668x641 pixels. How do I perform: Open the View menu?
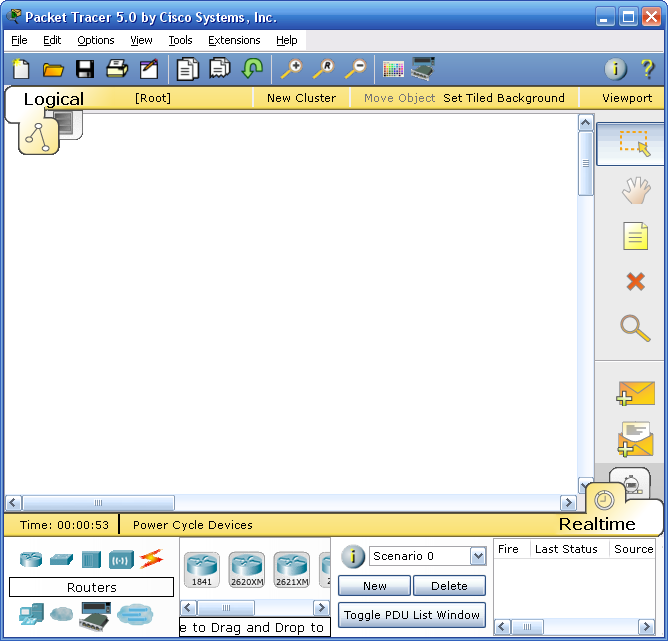pyautogui.click(x=141, y=40)
